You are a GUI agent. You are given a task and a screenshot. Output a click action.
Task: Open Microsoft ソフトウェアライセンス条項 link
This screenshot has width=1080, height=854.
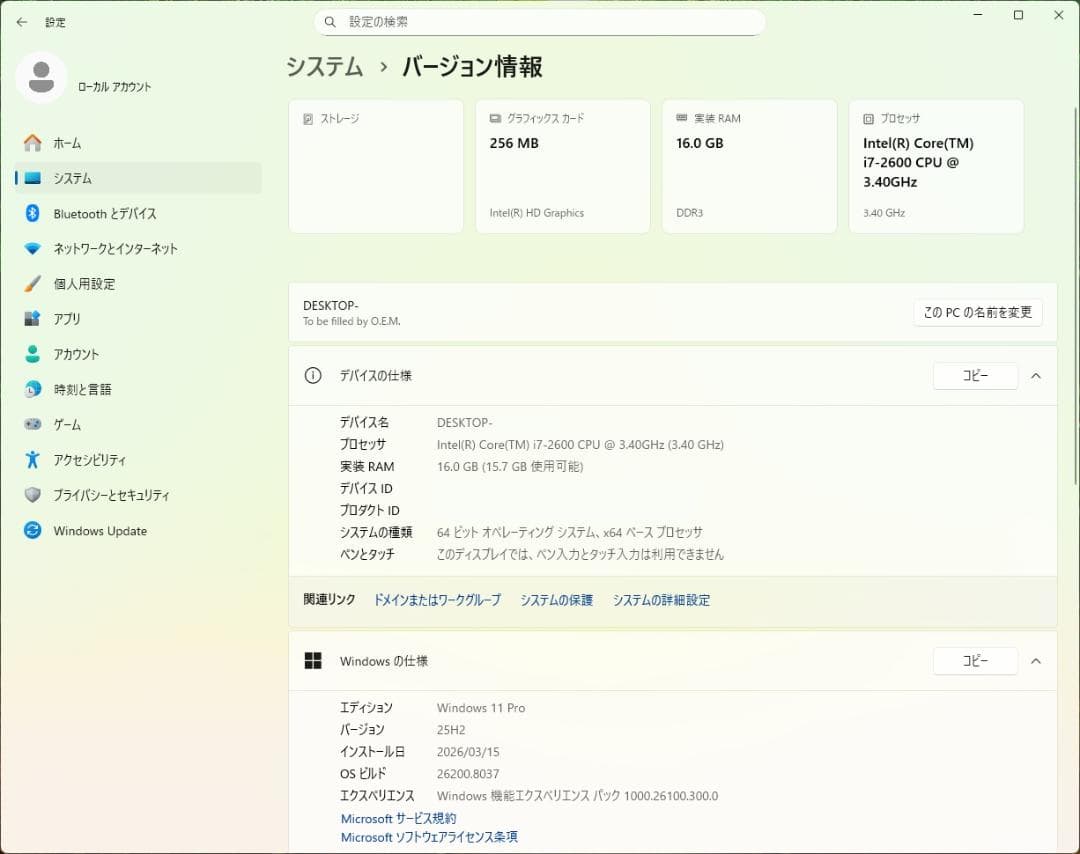[429, 837]
